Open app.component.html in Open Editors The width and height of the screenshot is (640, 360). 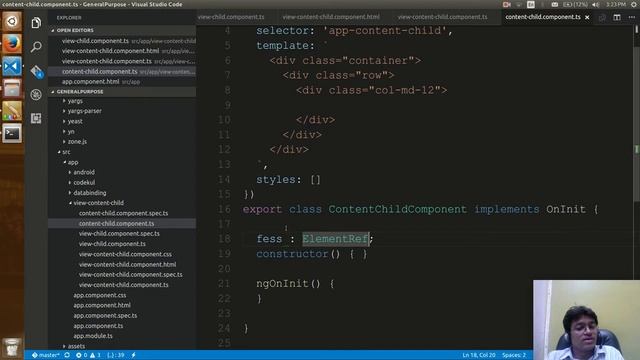pos(122,82)
